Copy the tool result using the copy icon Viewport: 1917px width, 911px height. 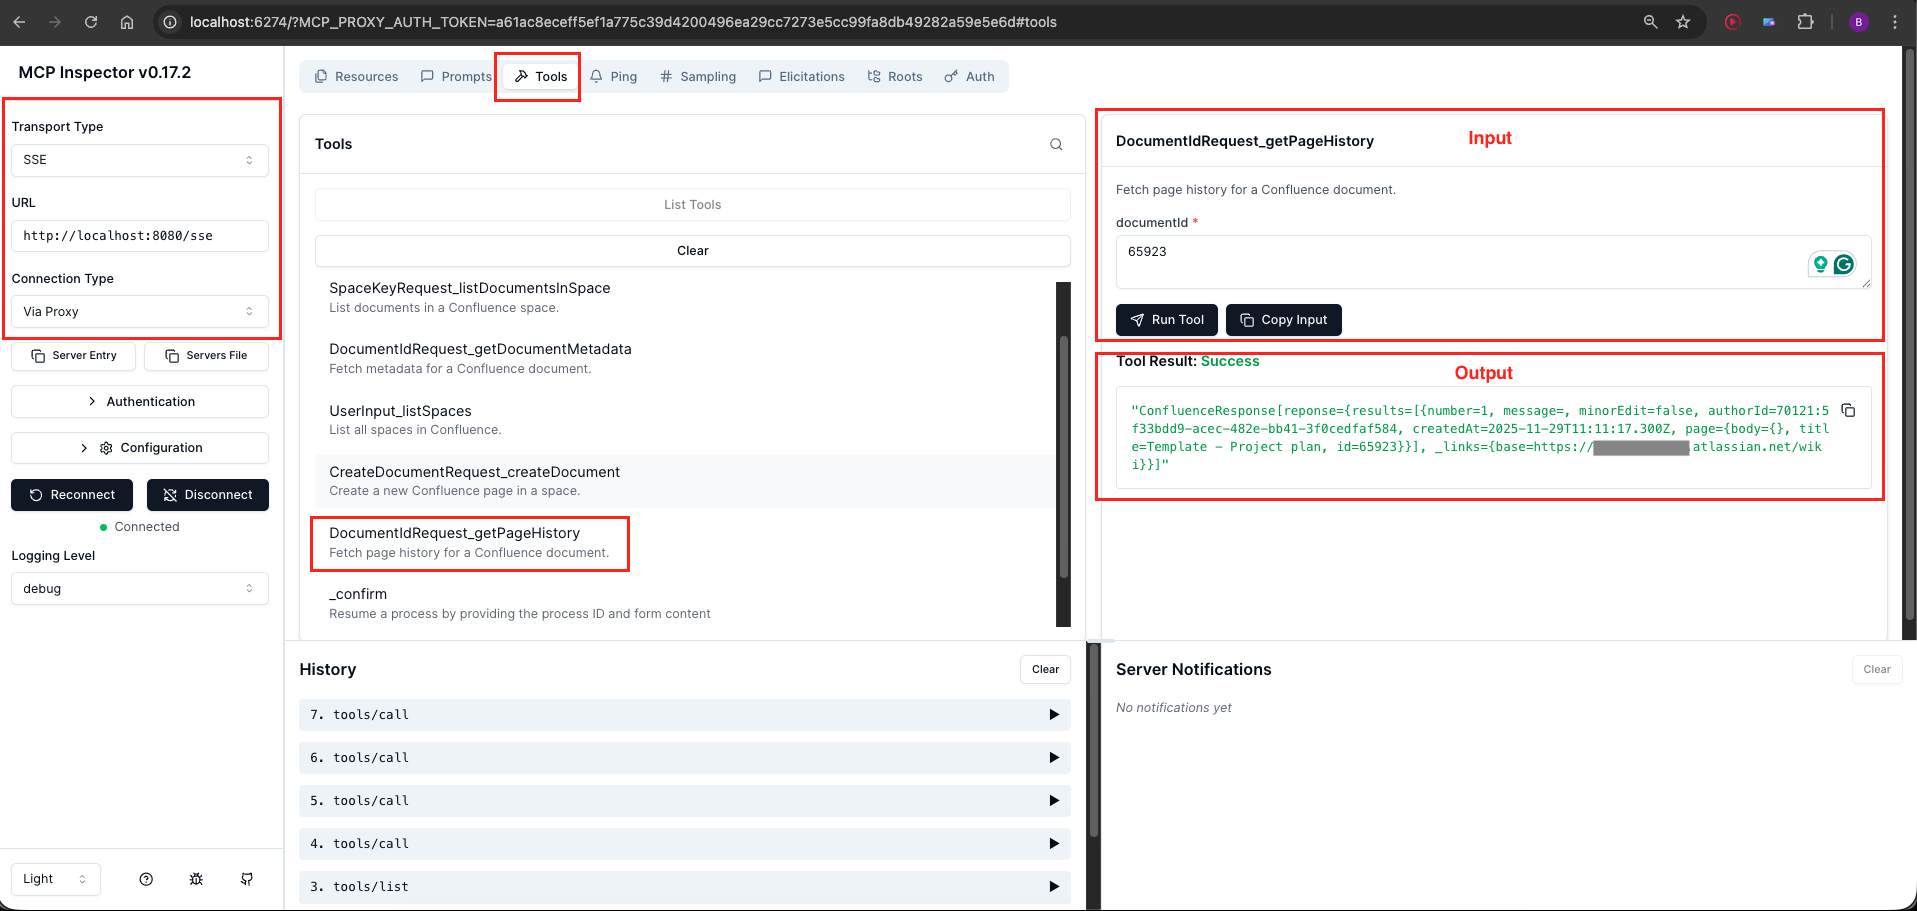1847,410
